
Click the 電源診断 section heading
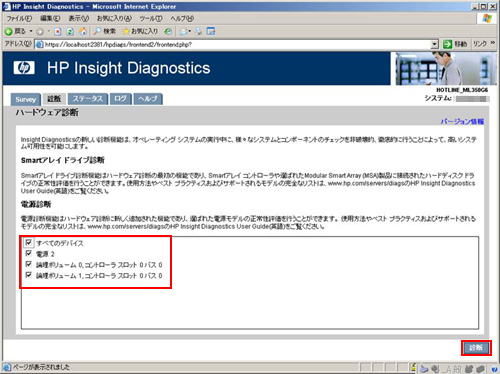point(36,204)
